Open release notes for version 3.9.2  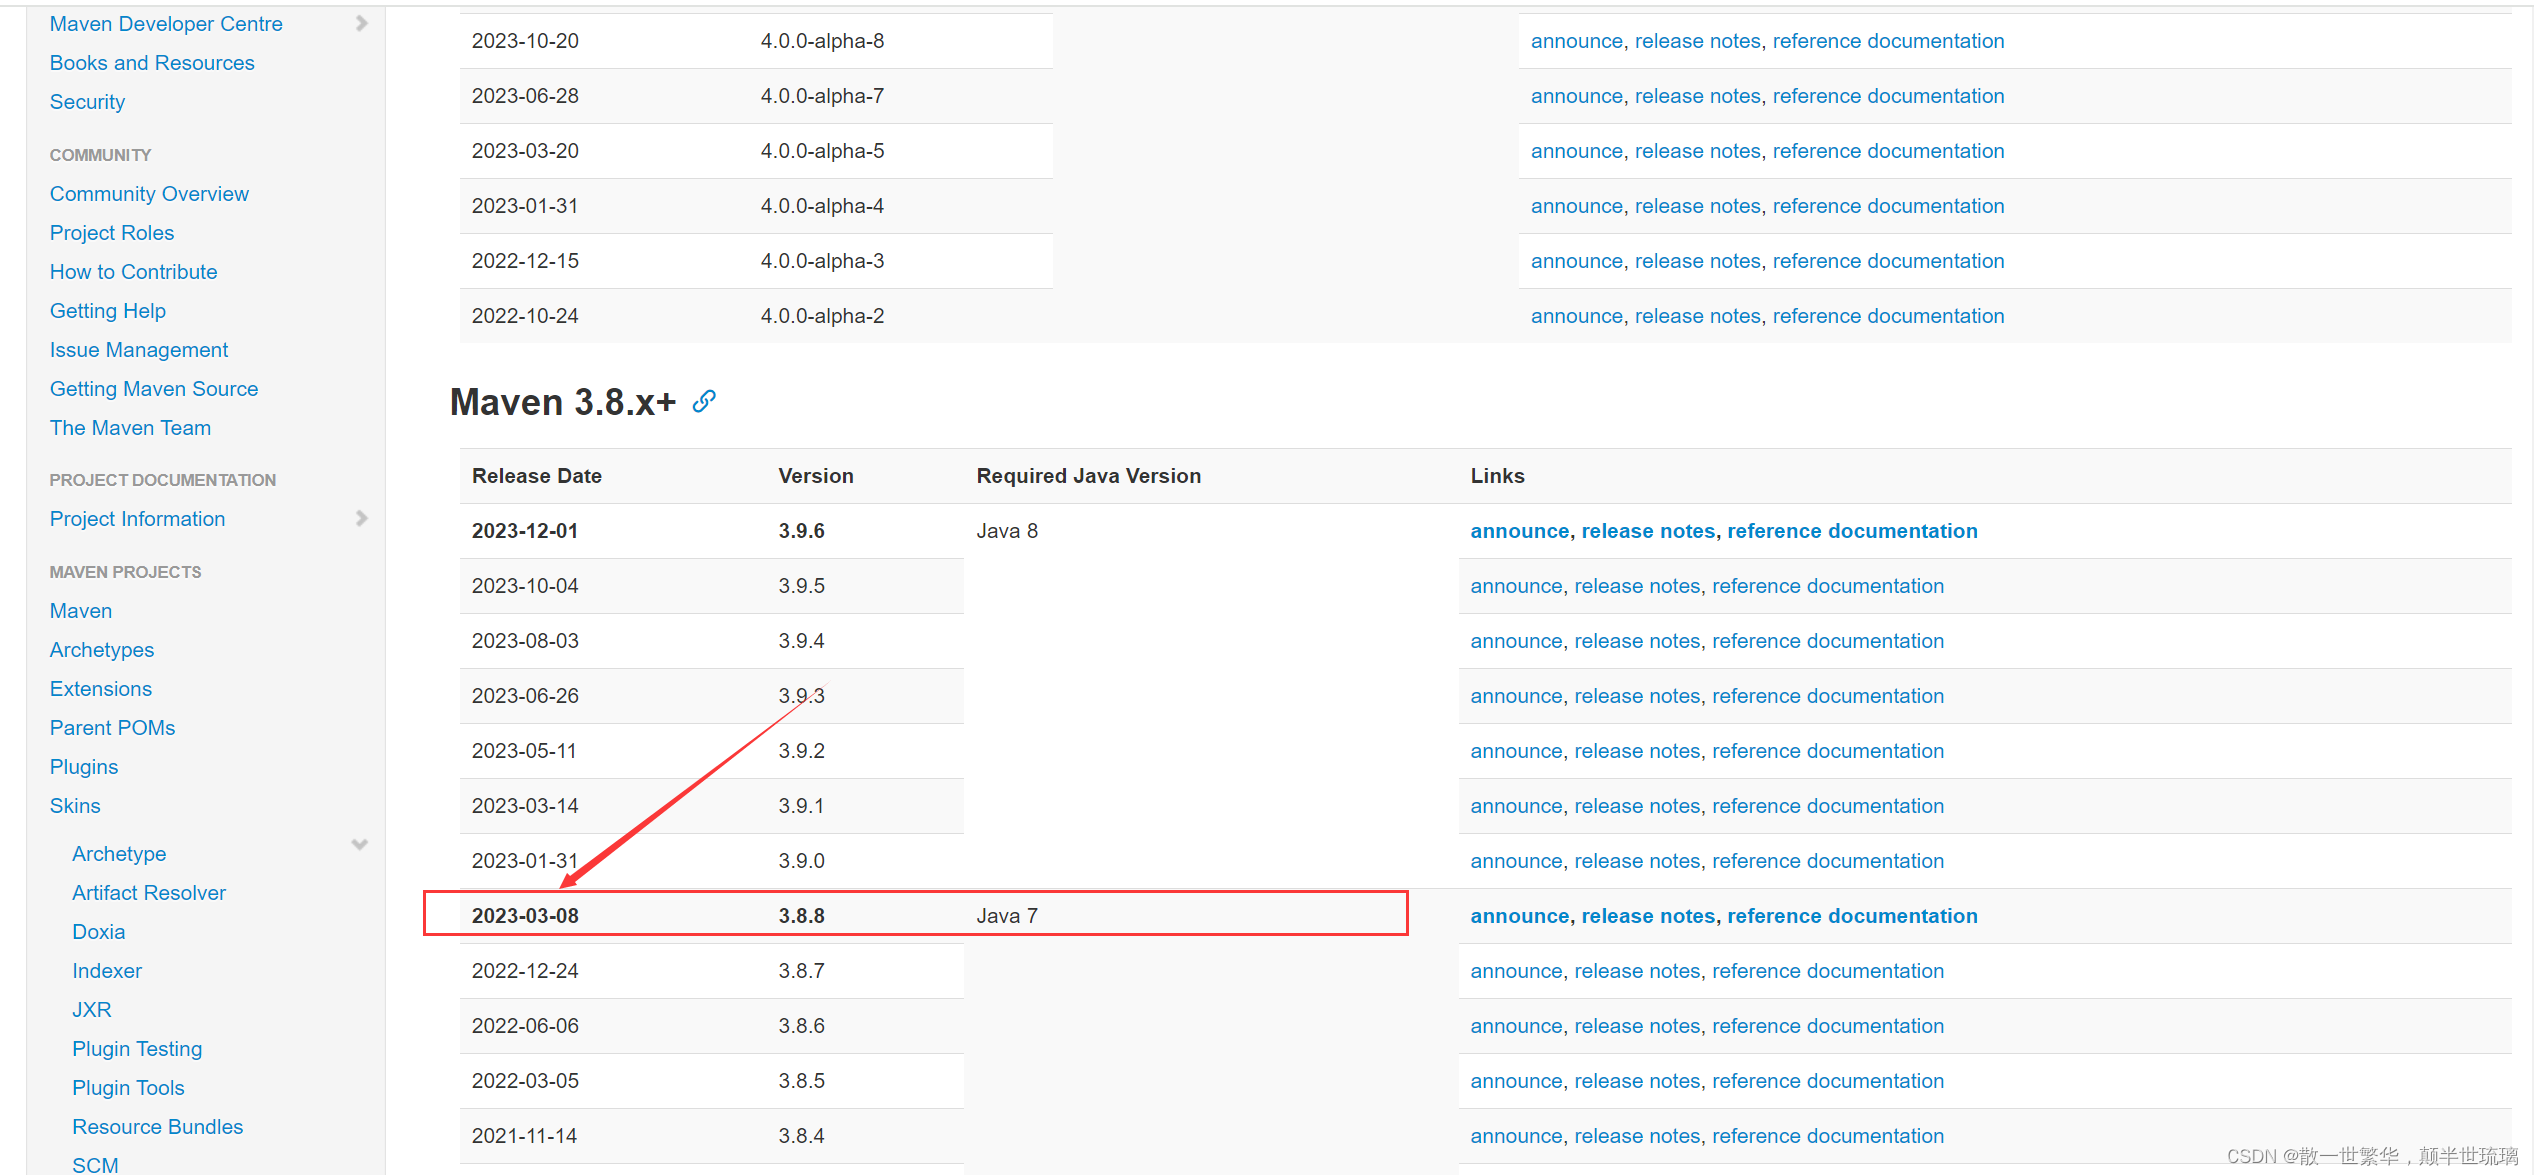point(1637,751)
